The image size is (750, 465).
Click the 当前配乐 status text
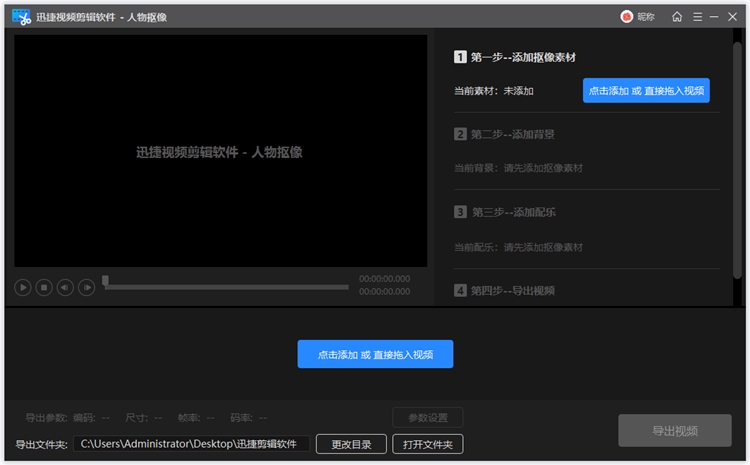point(518,247)
